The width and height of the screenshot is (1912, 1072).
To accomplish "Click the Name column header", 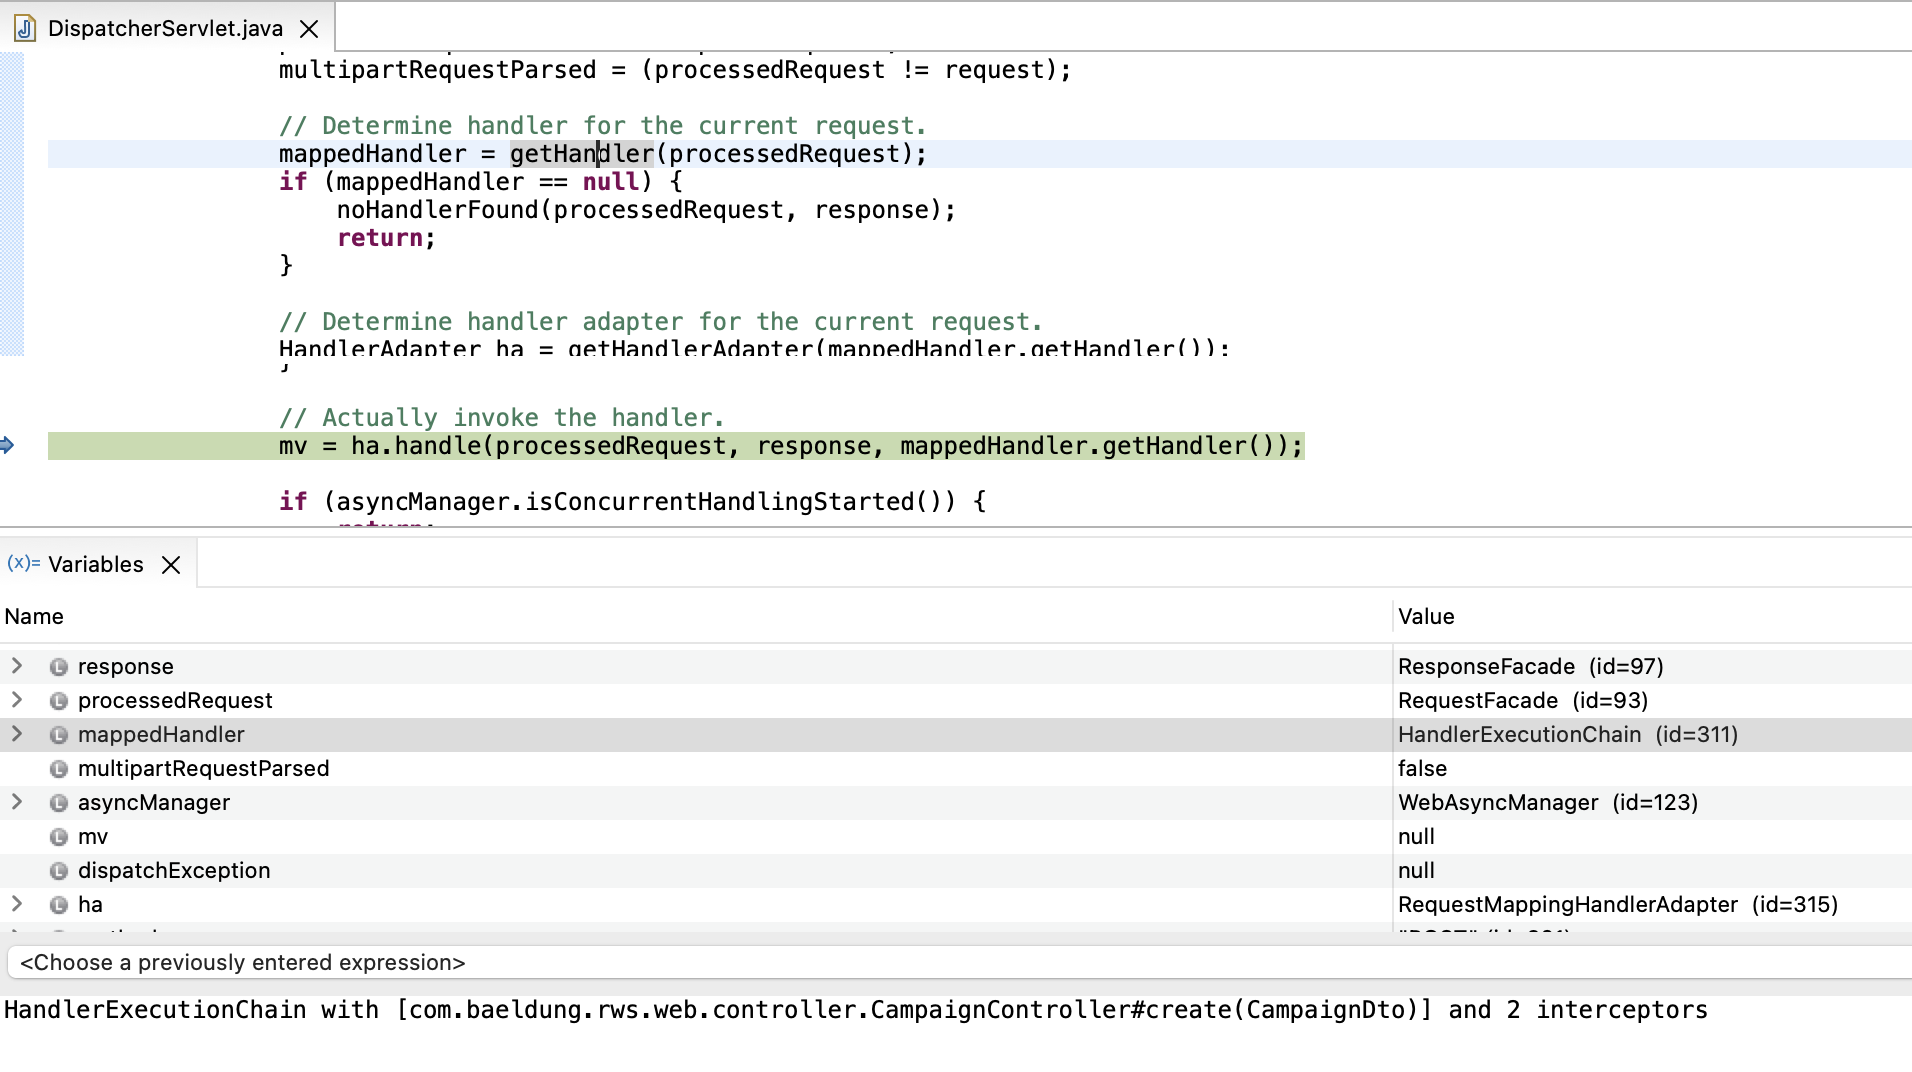I will (x=34, y=617).
